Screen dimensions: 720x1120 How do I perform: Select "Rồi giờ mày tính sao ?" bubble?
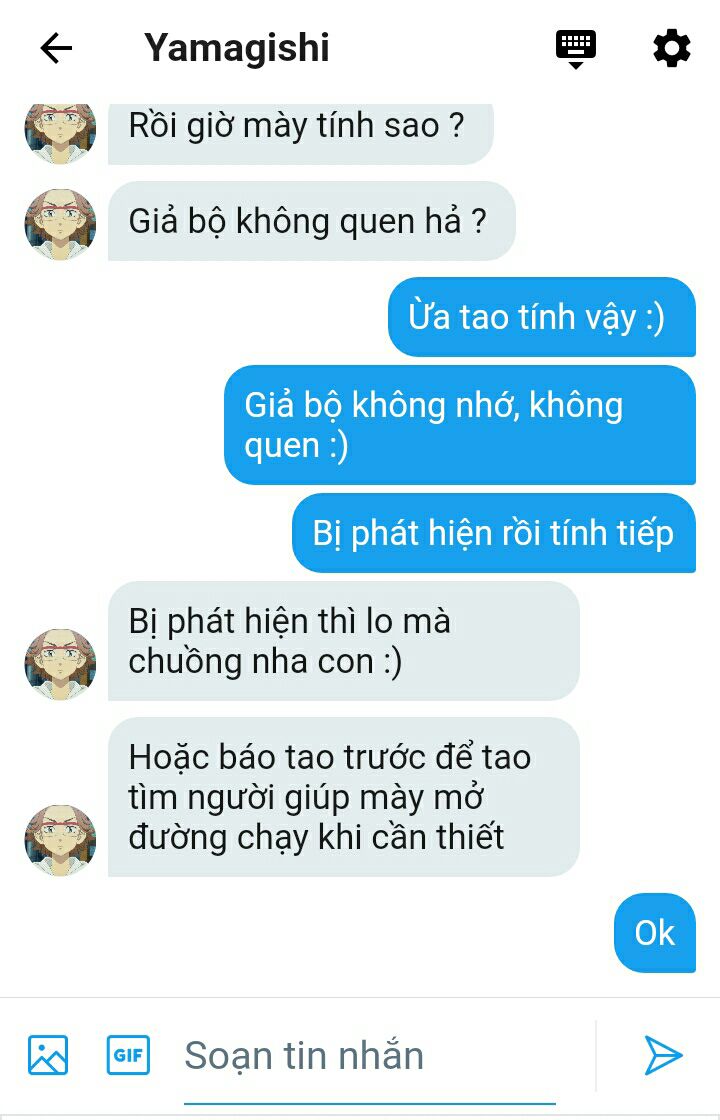[x=301, y=134]
